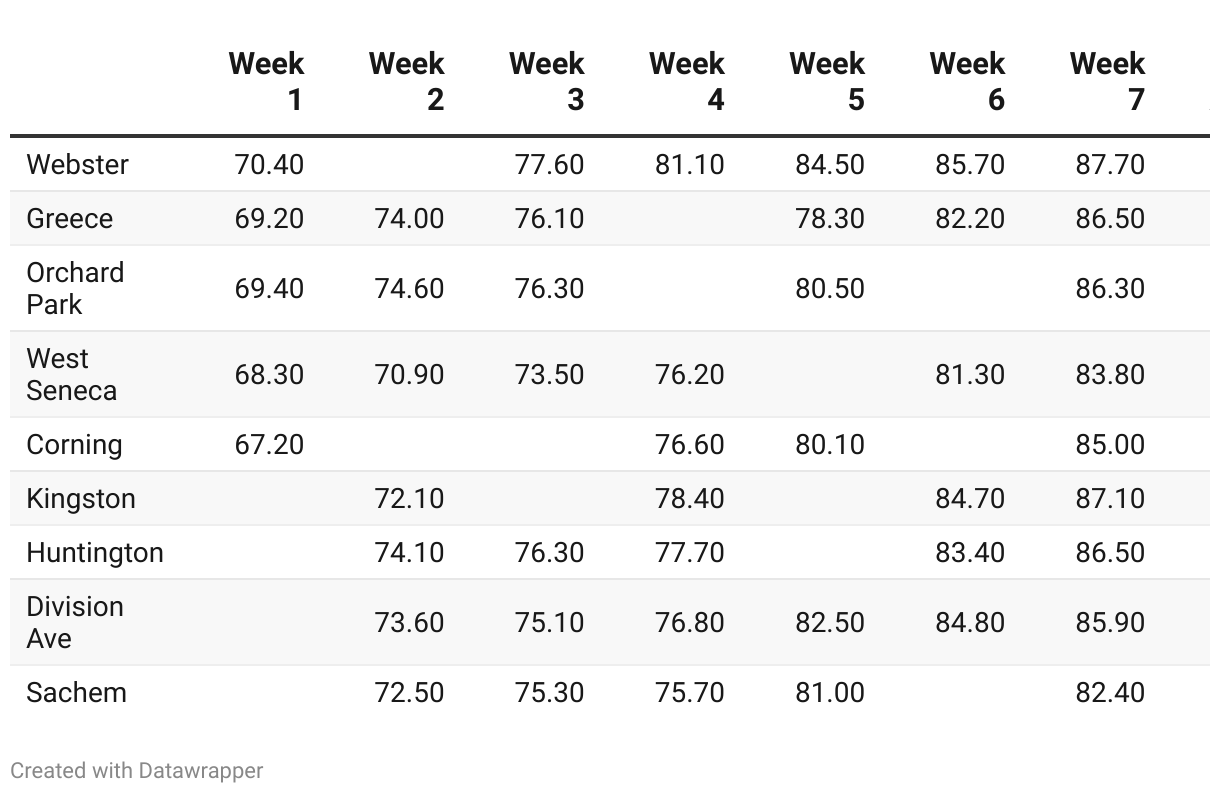Select Sachem's Week 5 value 81.00
This screenshot has height=794, width=1220.
point(830,692)
